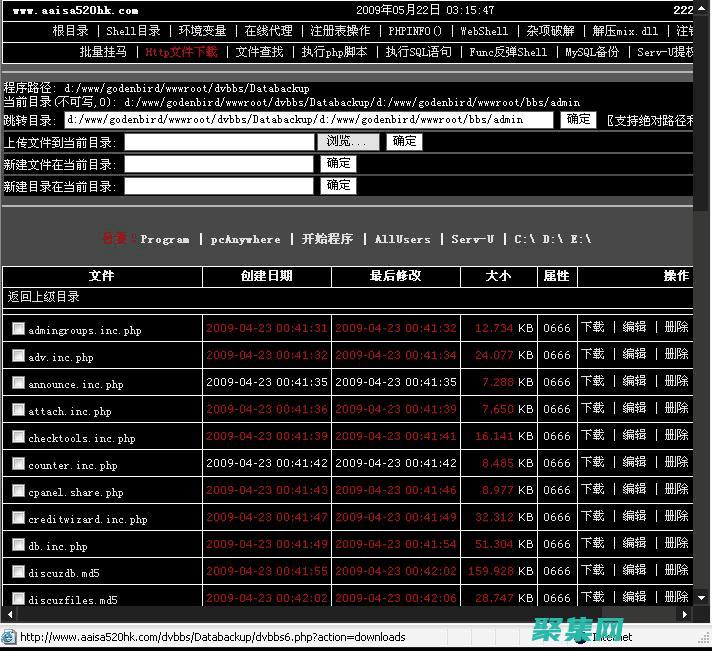Screen dimensions: 712x651
Task: Jump to the Serv-U directory shortcut
Action: coord(472,240)
